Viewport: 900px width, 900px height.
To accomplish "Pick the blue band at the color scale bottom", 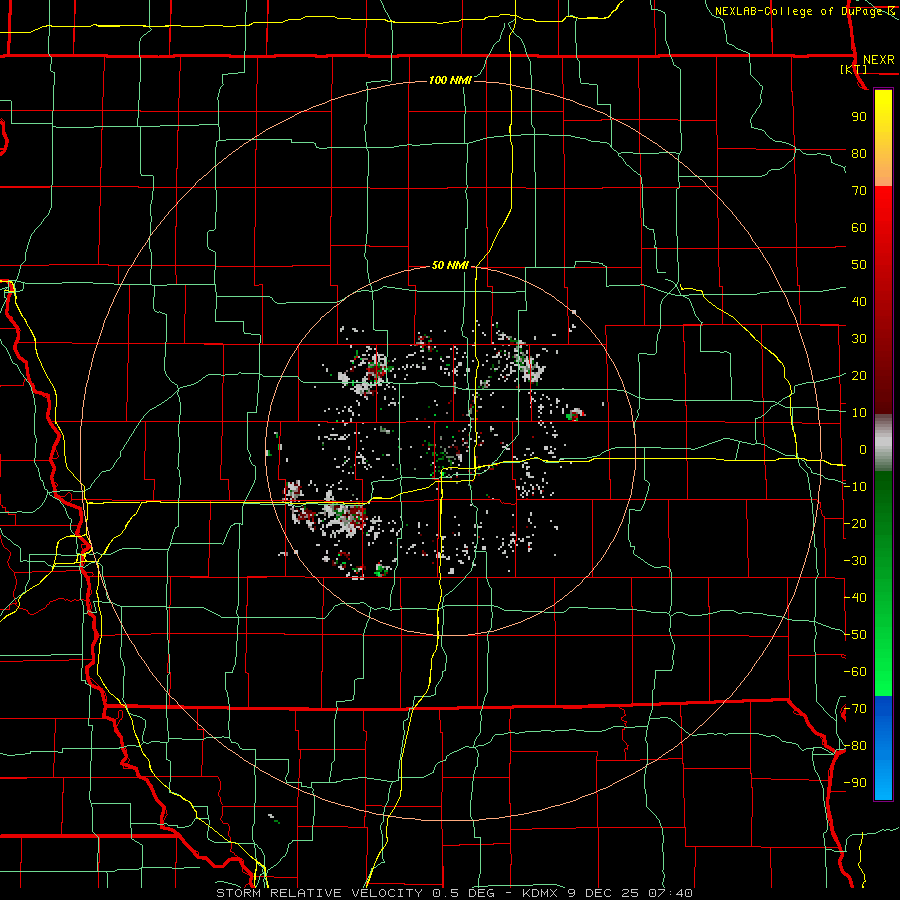I will tap(883, 748).
